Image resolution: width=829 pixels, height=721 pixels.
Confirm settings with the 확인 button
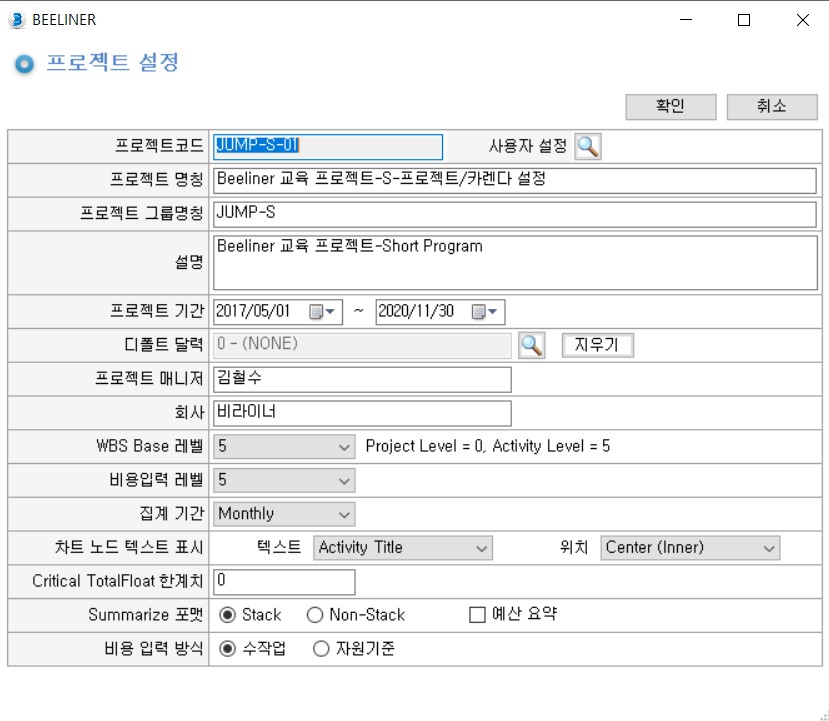(671, 107)
